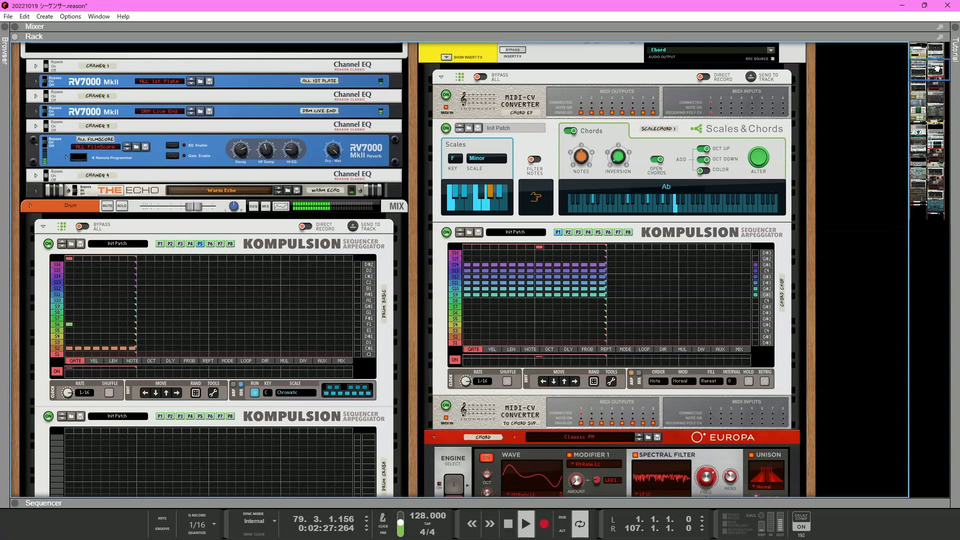Open the Scale selector showing Minor
This screenshot has width=960, height=540.
tap(486, 159)
